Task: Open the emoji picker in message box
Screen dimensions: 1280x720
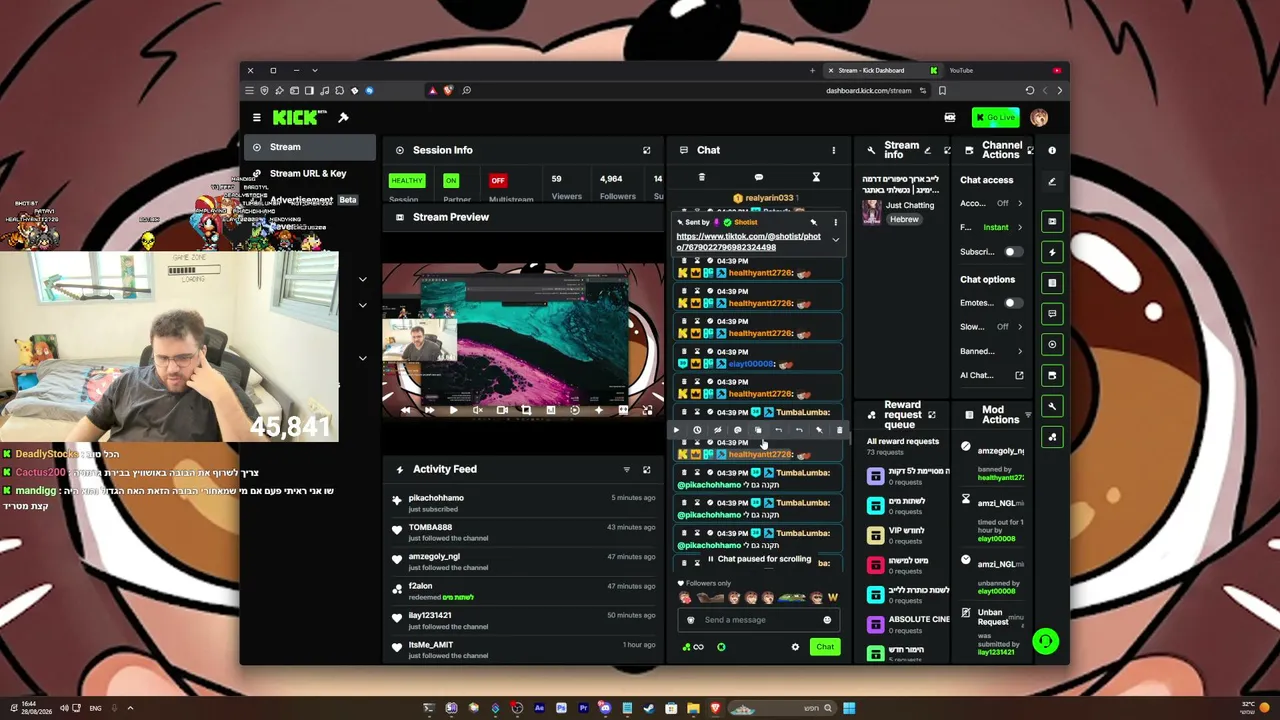Action: pos(827,620)
